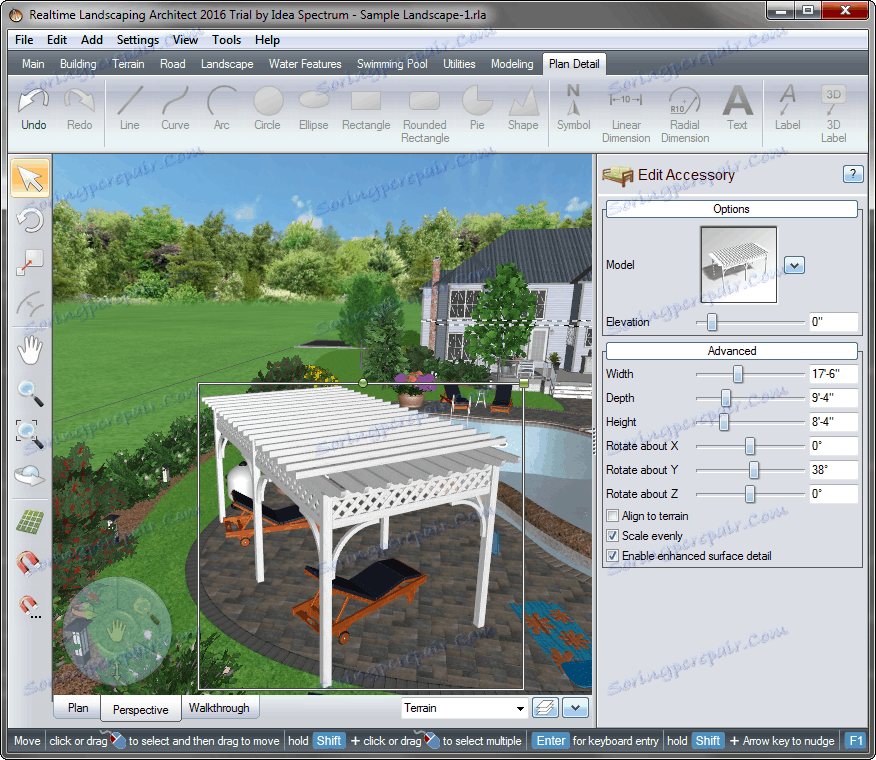Image resolution: width=876 pixels, height=760 pixels.
Task: Open the View menu
Action: [185, 40]
